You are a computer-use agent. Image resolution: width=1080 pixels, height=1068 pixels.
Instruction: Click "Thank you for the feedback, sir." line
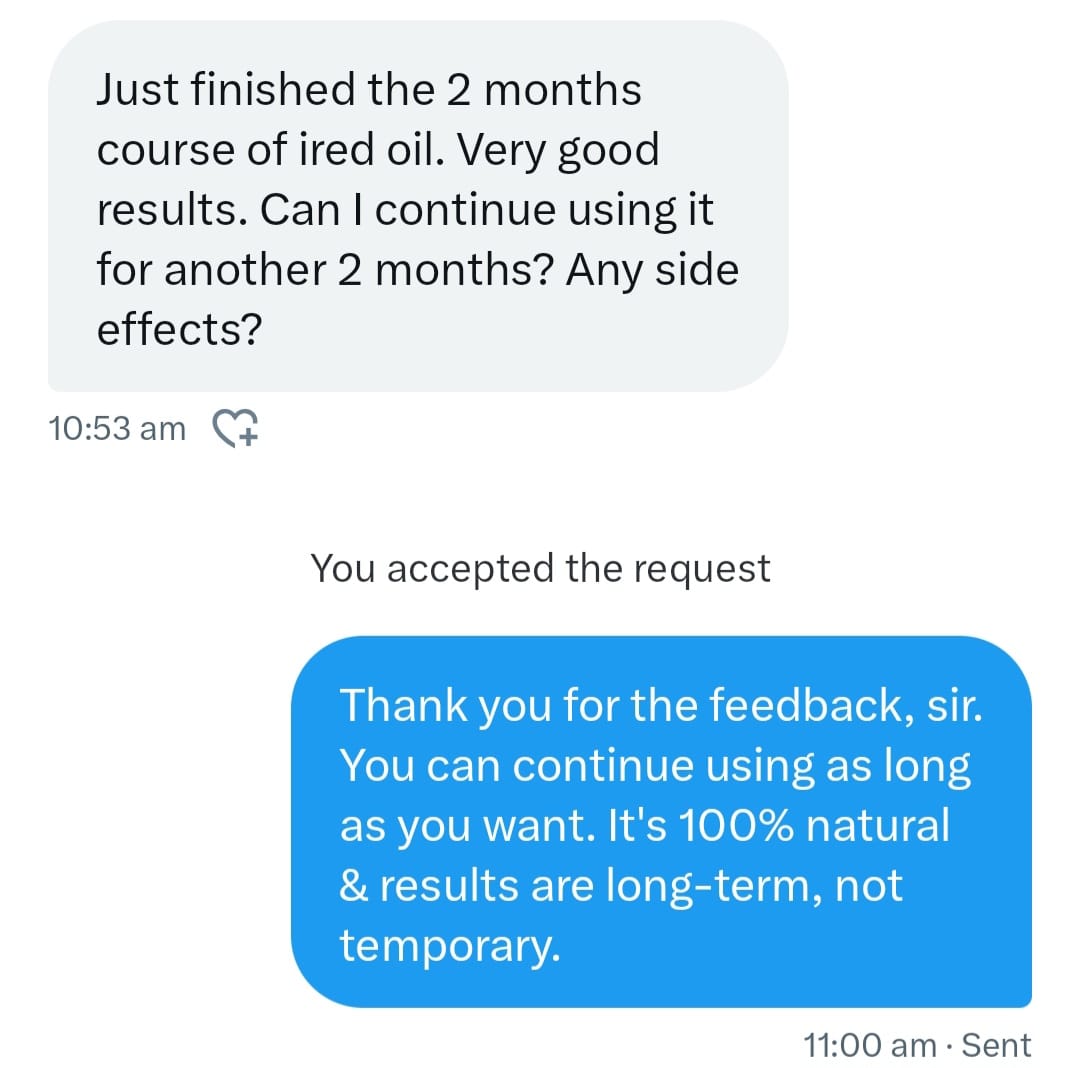[x=662, y=705]
